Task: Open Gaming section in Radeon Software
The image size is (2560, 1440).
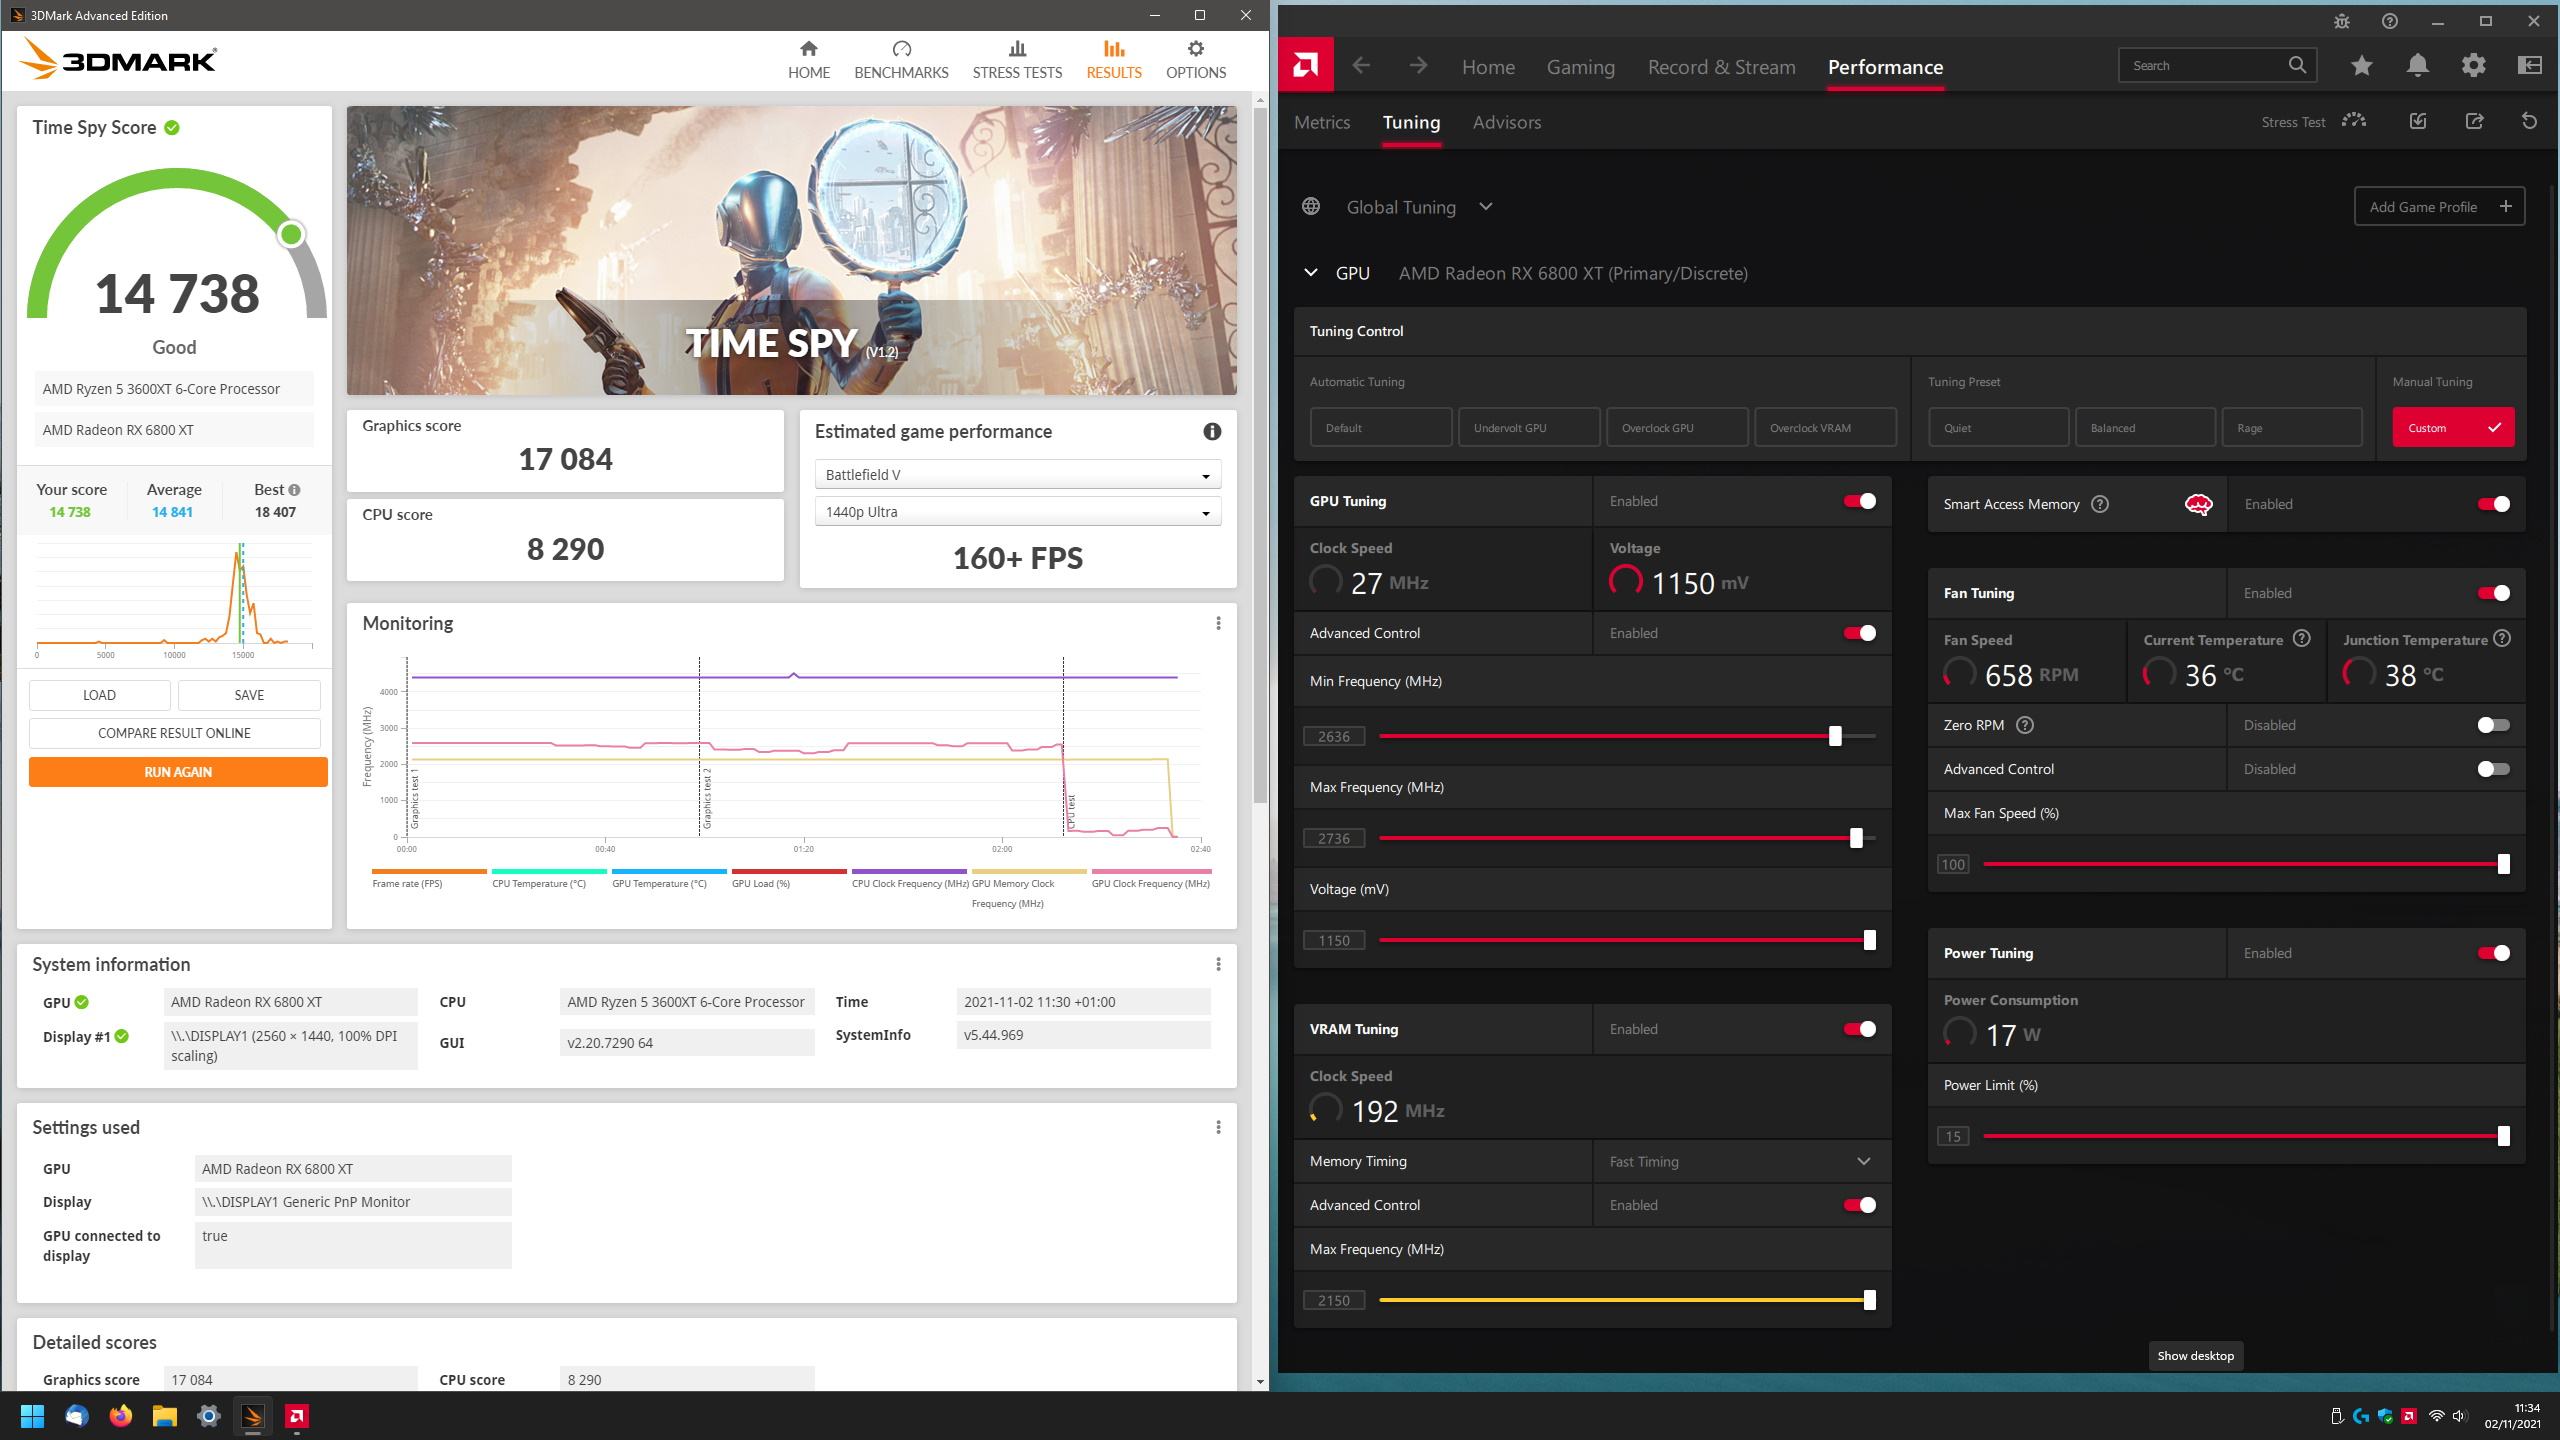Action: coord(1580,67)
